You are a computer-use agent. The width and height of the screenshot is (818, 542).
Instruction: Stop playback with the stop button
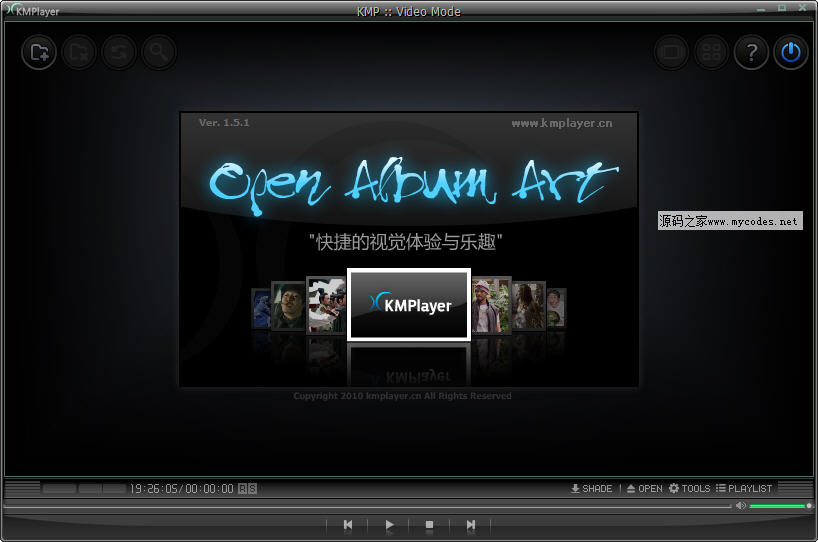(429, 524)
